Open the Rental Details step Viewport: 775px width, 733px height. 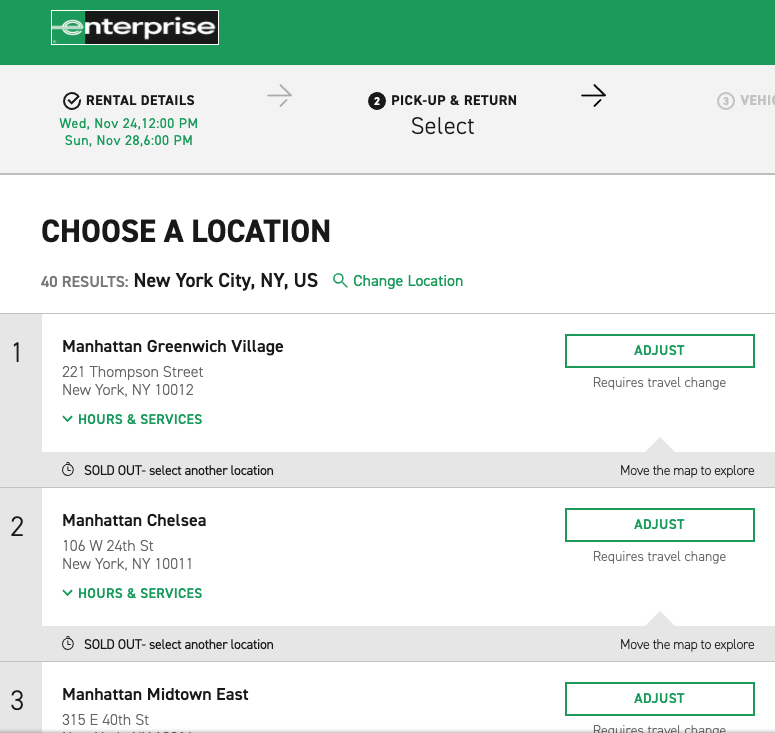point(139,100)
